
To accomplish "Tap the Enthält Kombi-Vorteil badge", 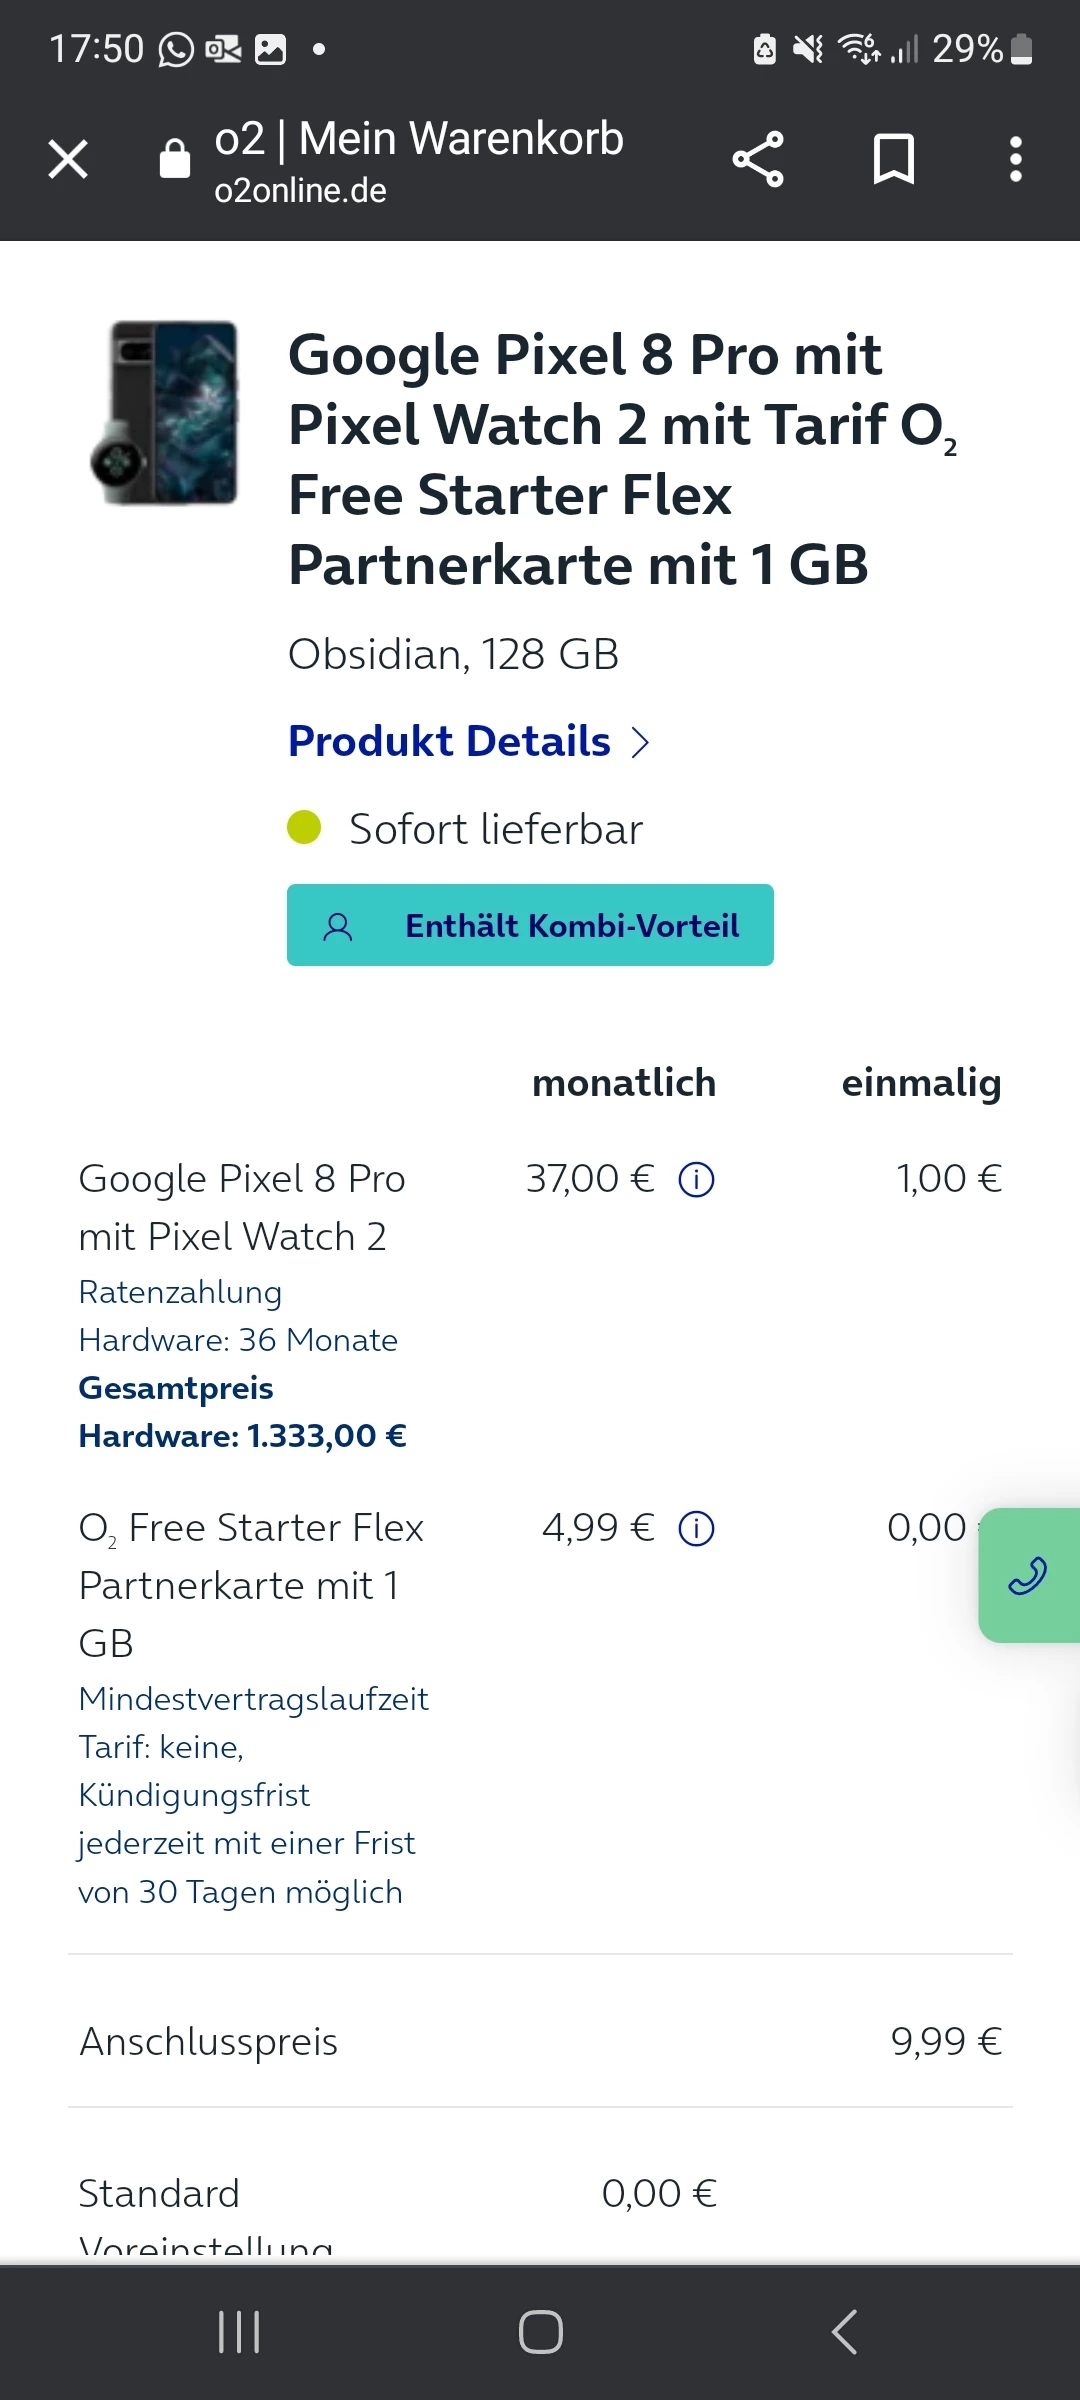I will coord(530,925).
